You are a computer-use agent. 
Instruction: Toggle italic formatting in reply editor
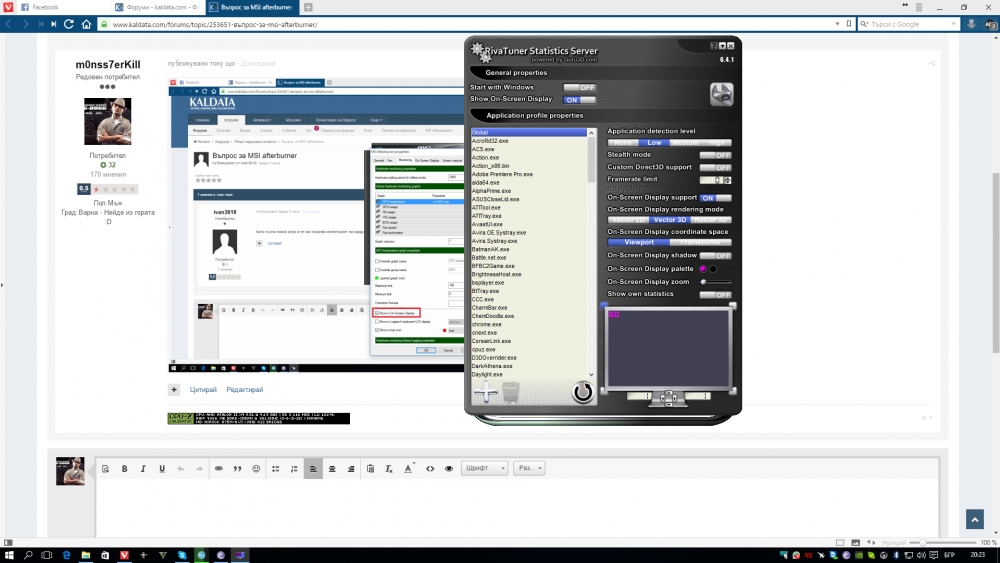click(x=143, y=469)
